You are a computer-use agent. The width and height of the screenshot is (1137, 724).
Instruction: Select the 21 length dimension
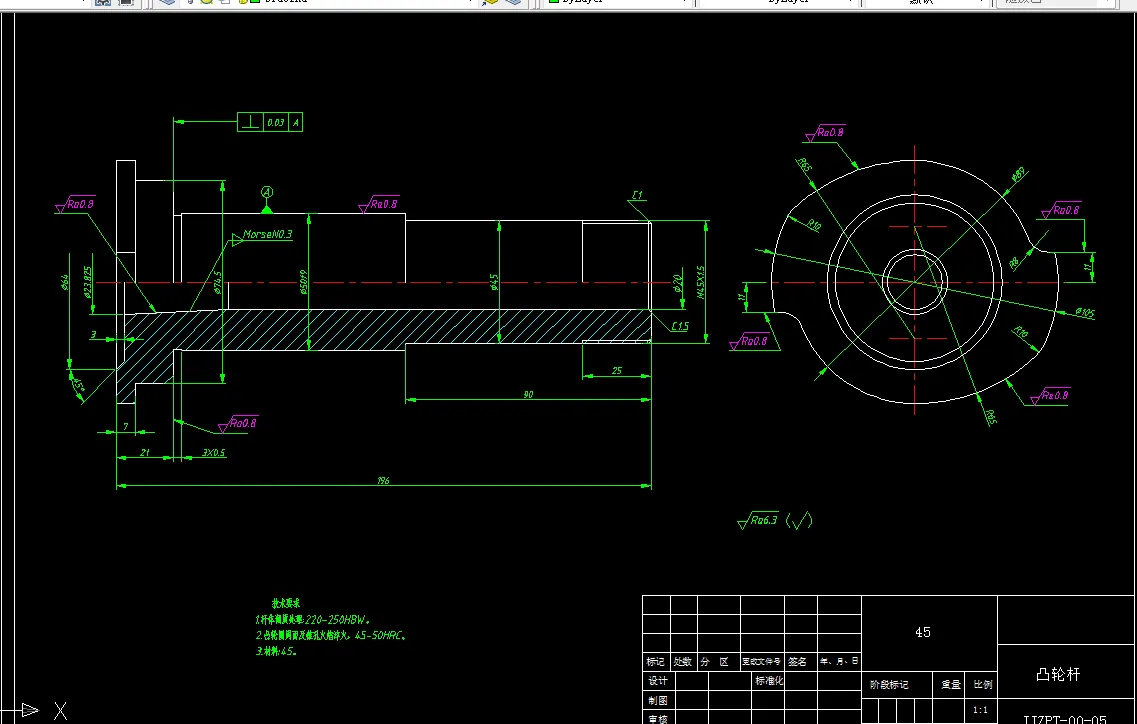pos(144,453)
